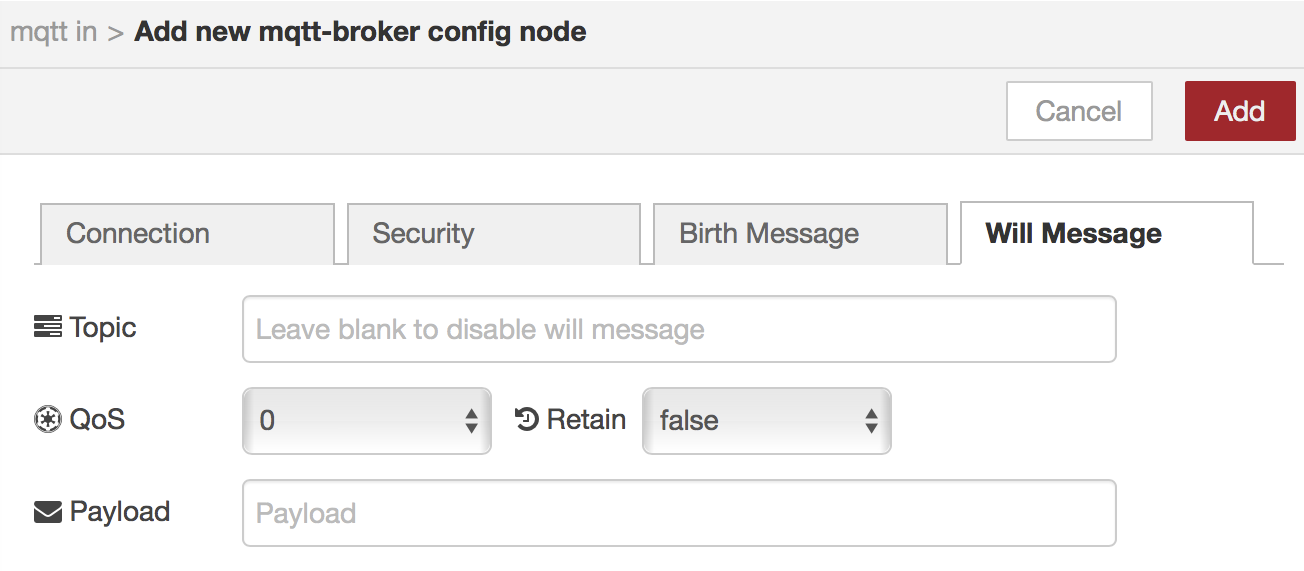The width and height of the screenshot is (1304, 571).
Task: Click the Topic list icon
Action: (47, 327)
